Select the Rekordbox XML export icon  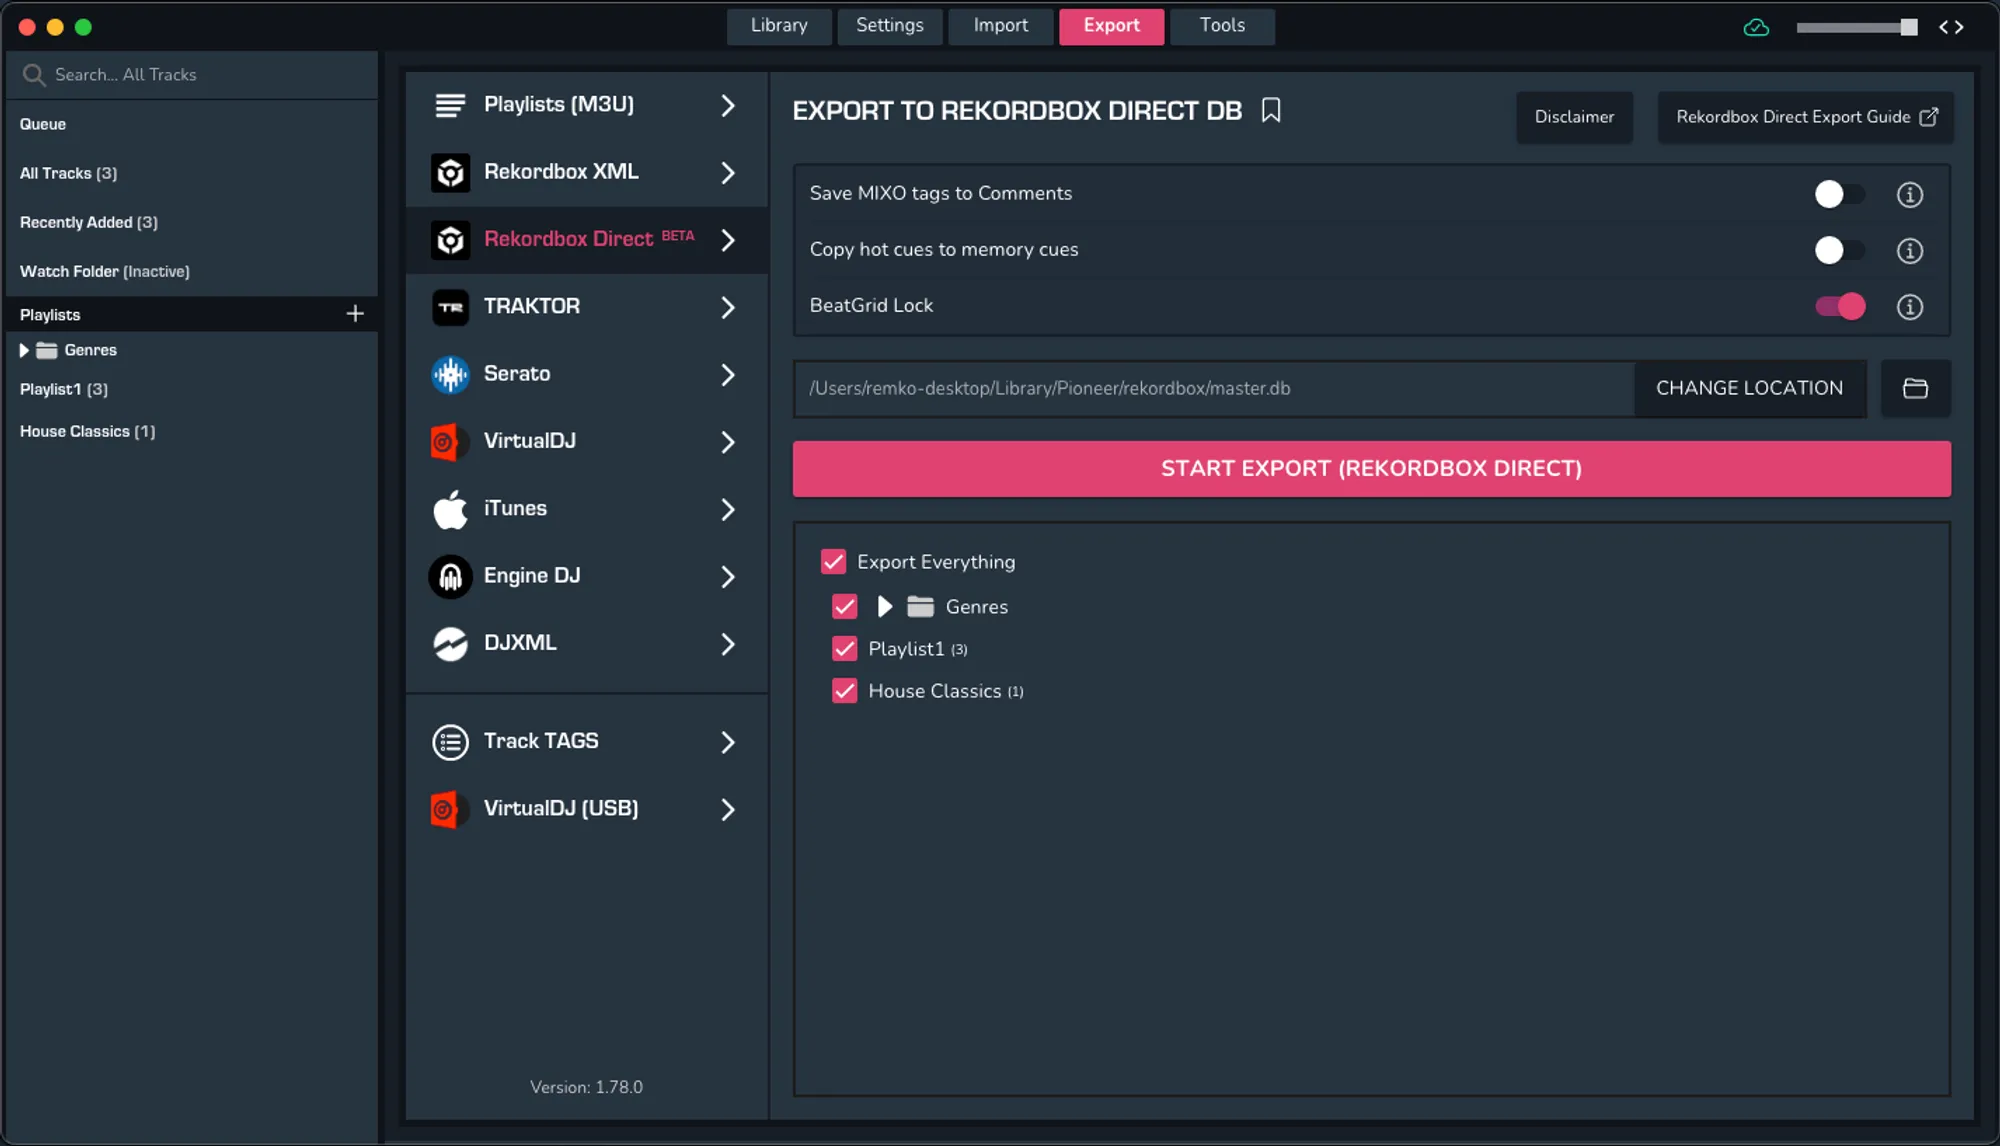(x=450, y=172)
